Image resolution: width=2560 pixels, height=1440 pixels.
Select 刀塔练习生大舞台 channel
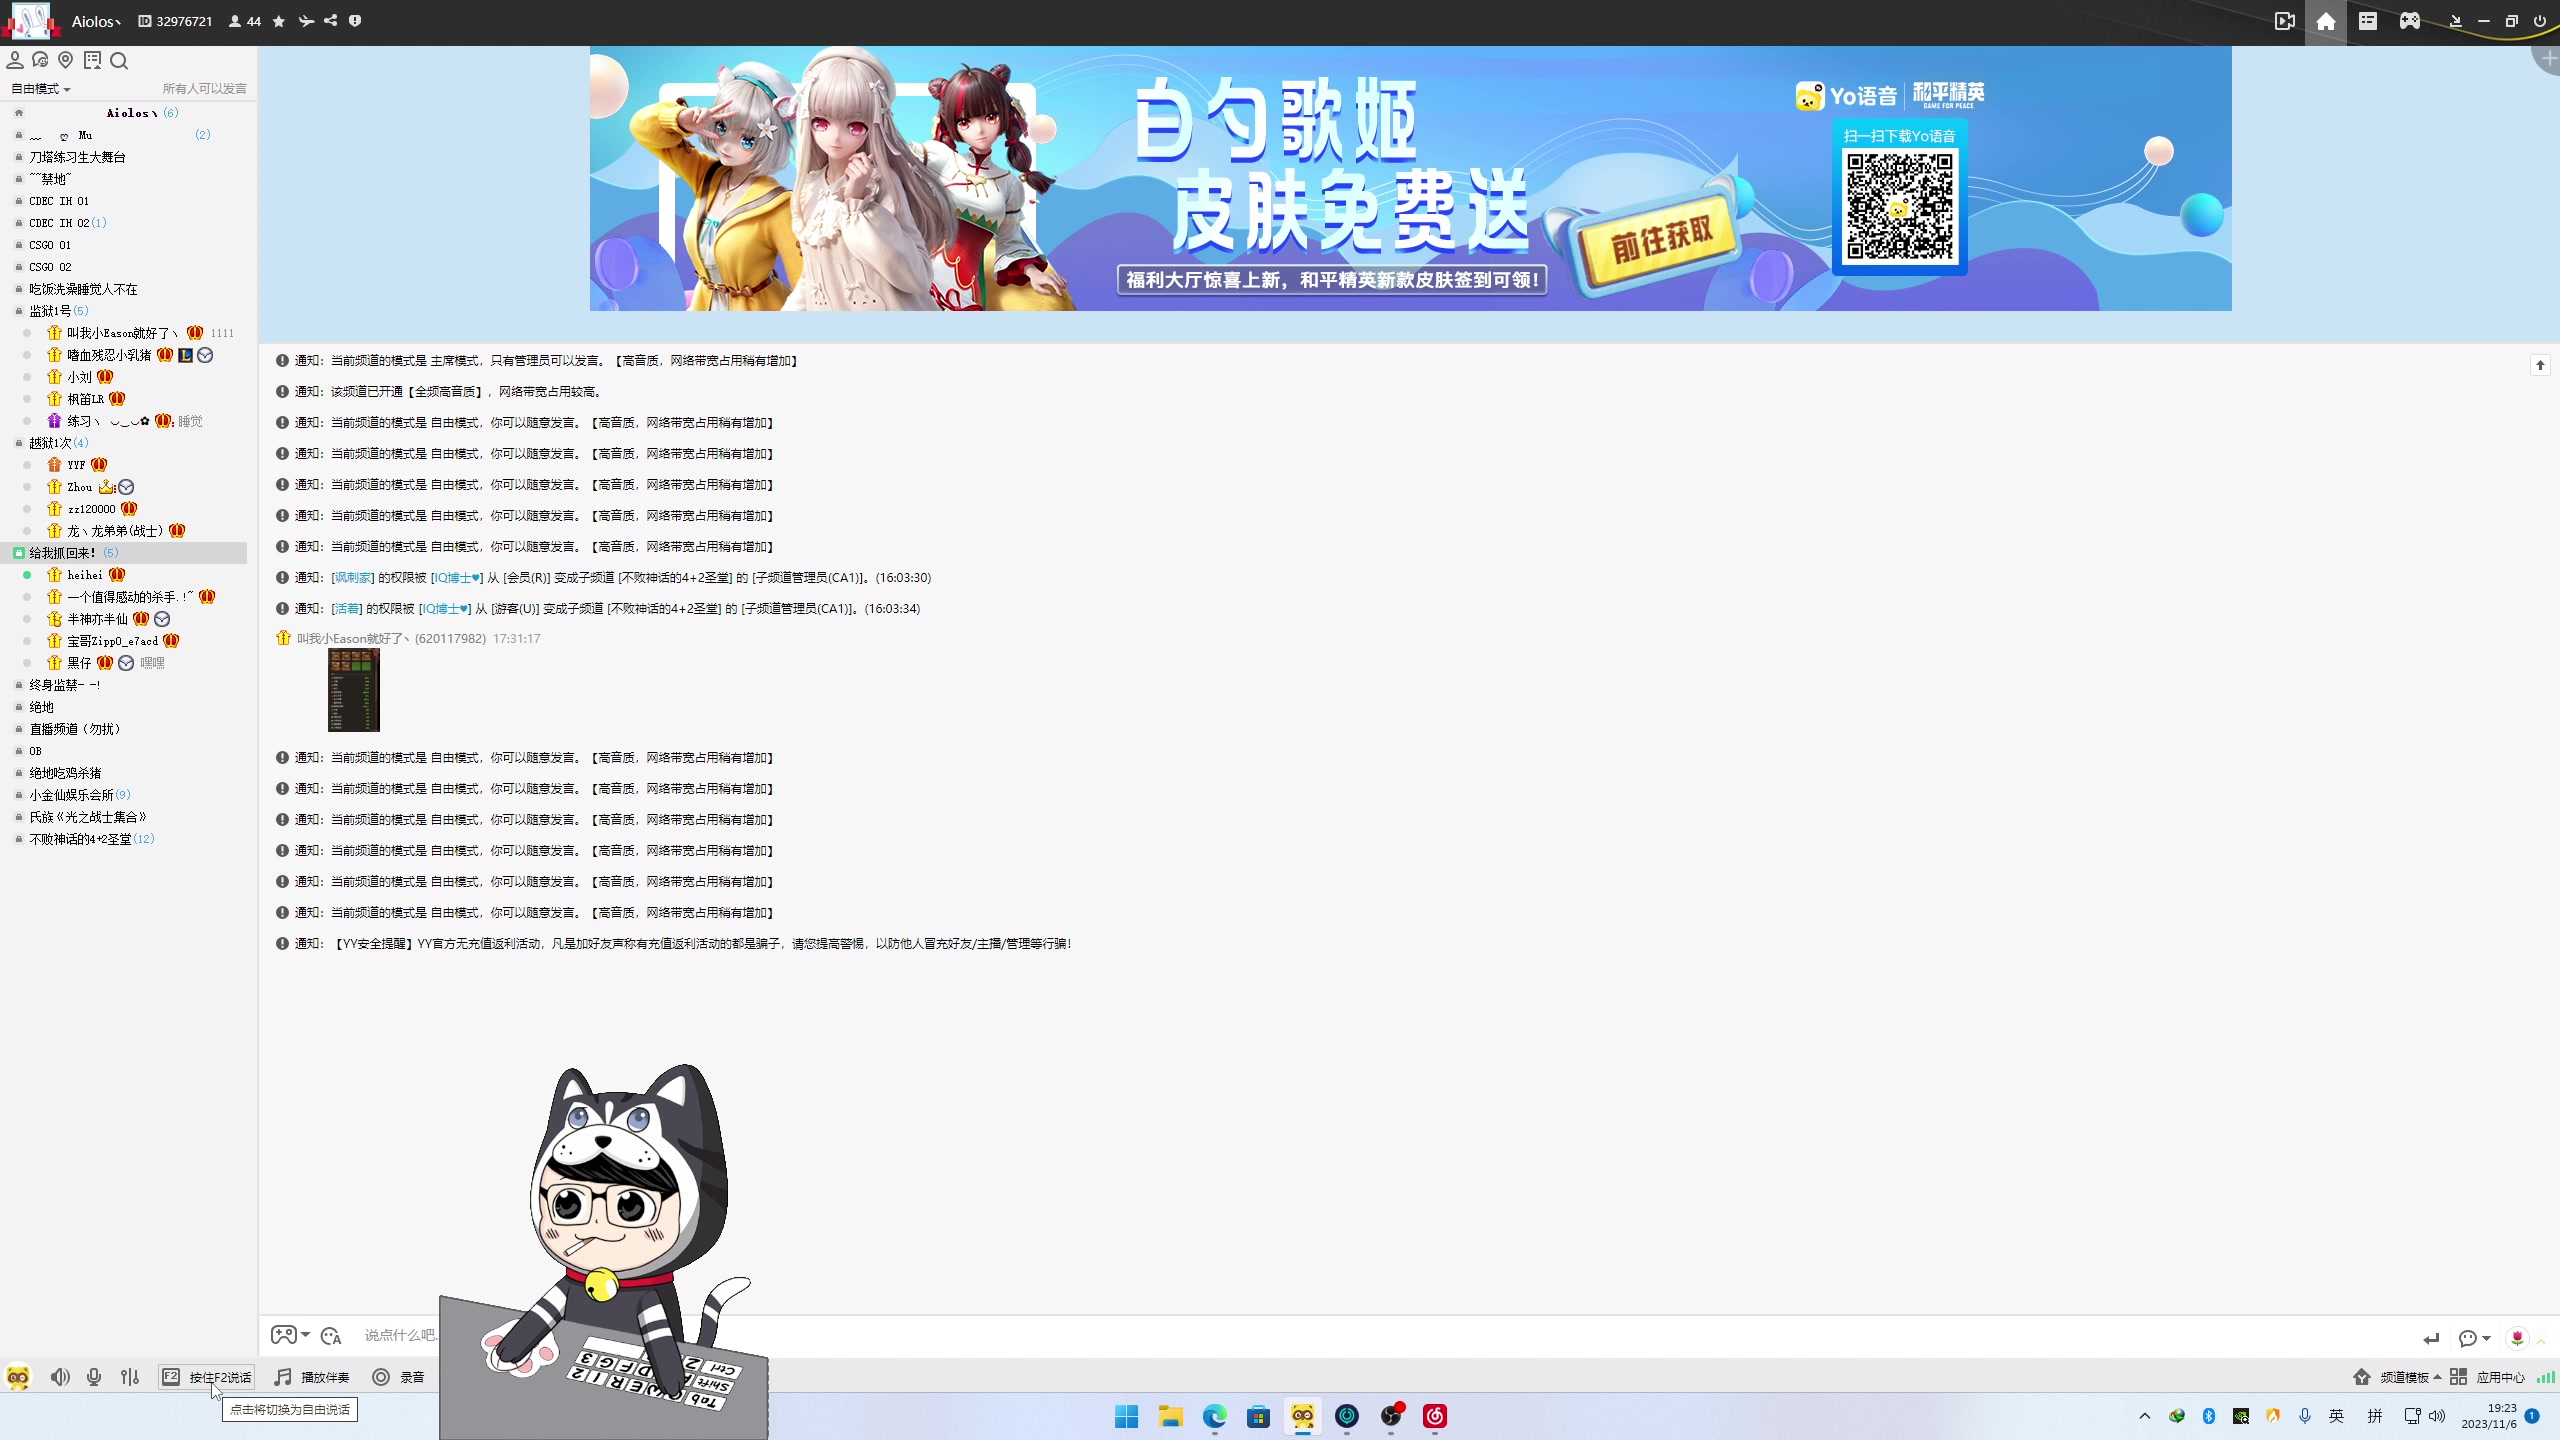(77, 157)
